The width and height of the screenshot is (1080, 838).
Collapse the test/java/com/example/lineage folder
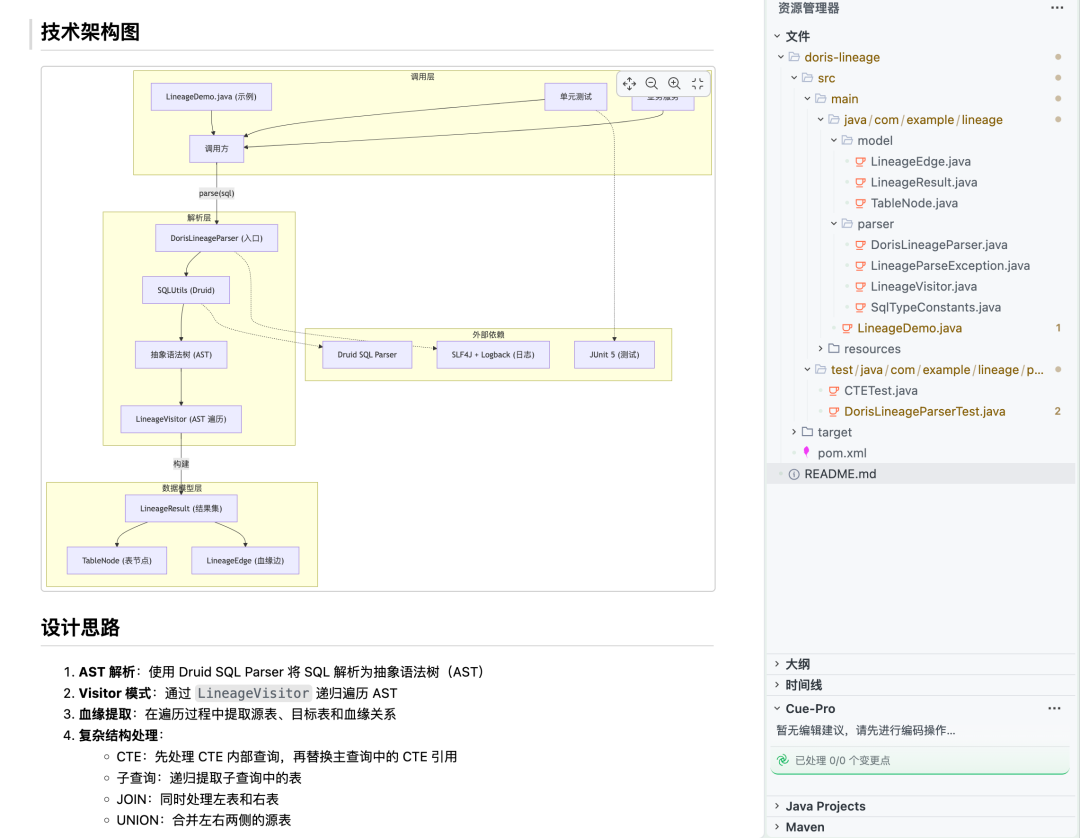coord(807,370)
